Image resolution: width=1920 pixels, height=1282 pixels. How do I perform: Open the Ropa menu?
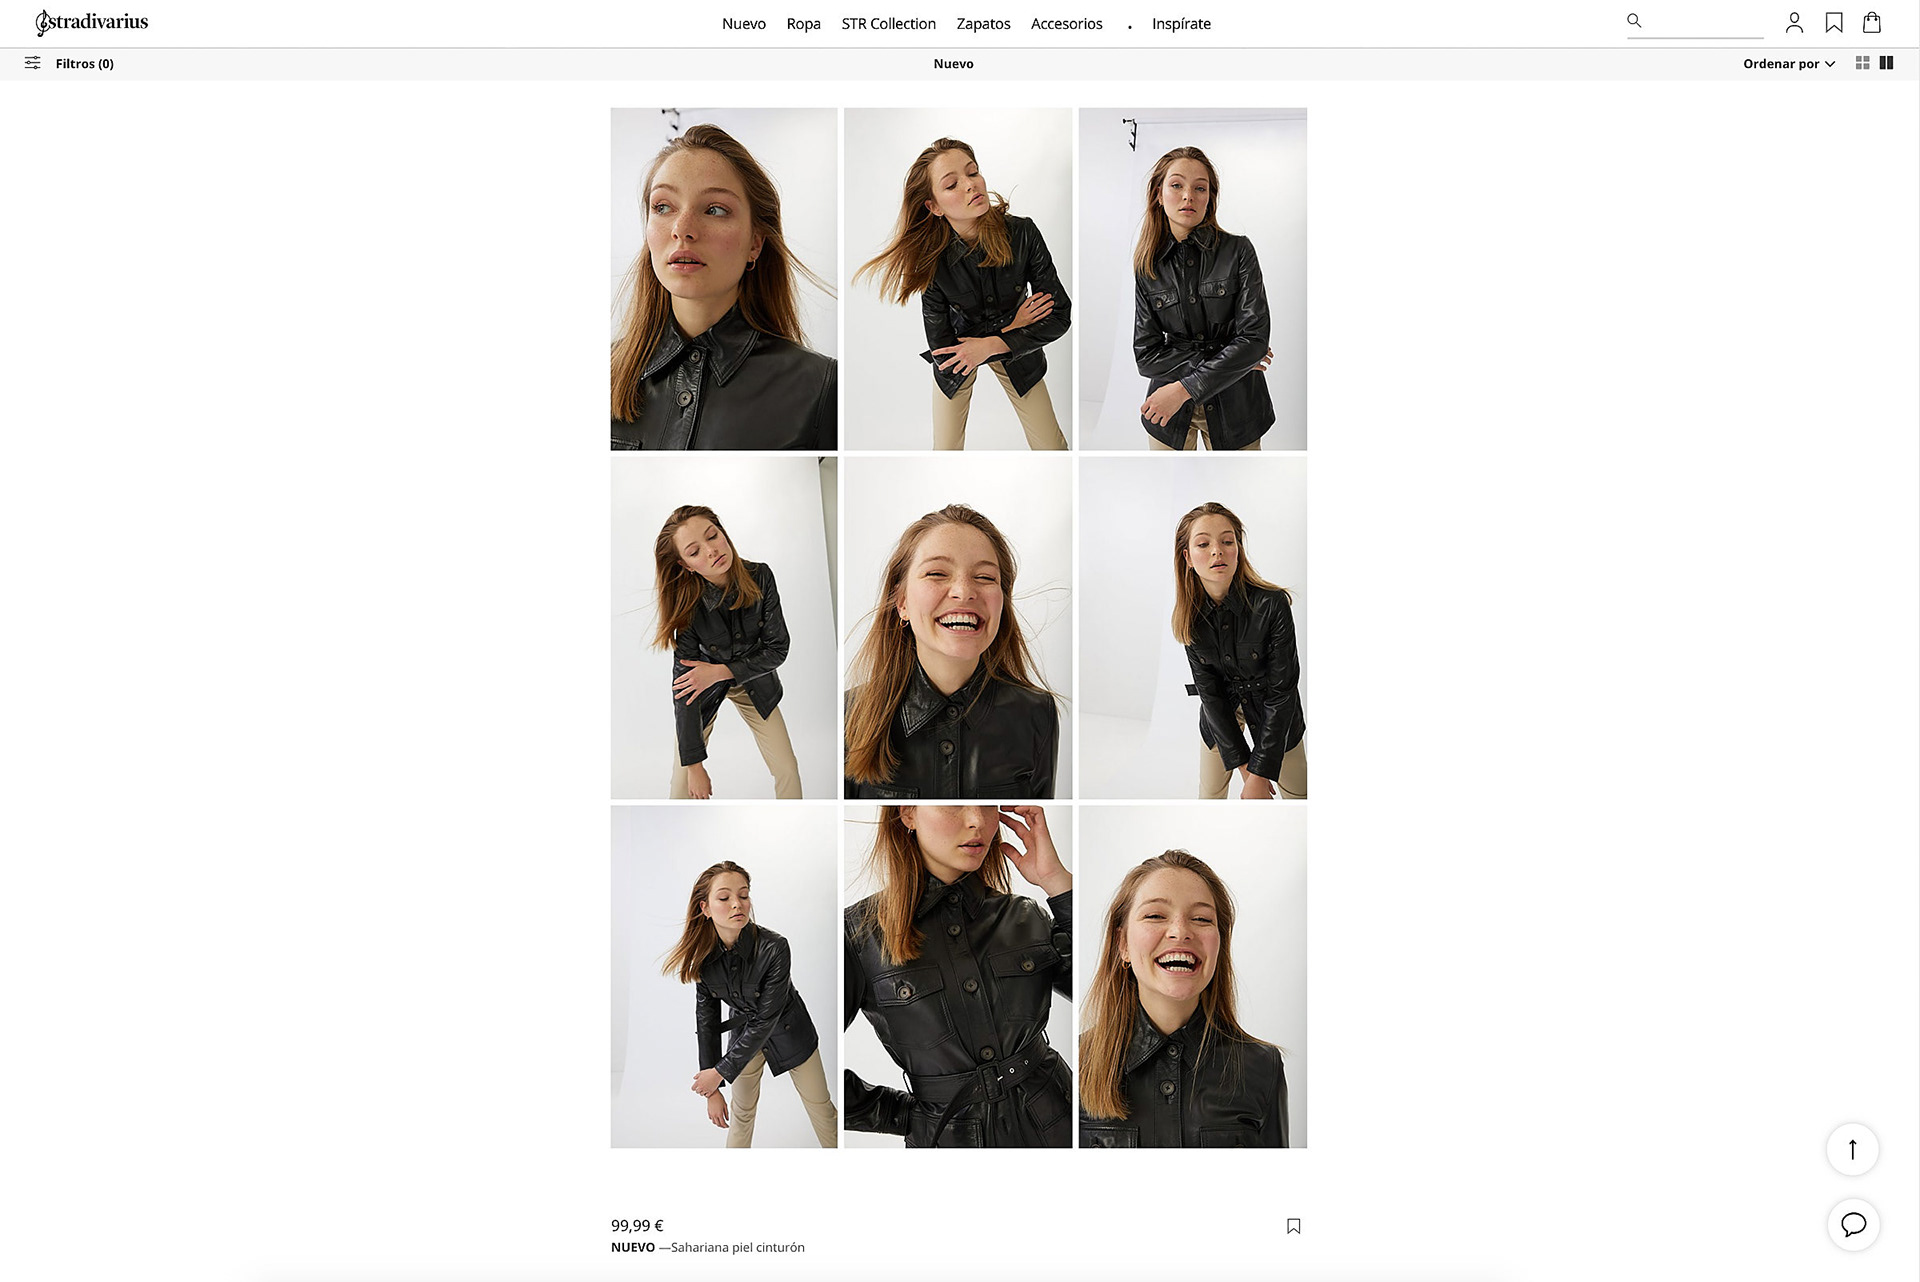[x=803, y=24]
